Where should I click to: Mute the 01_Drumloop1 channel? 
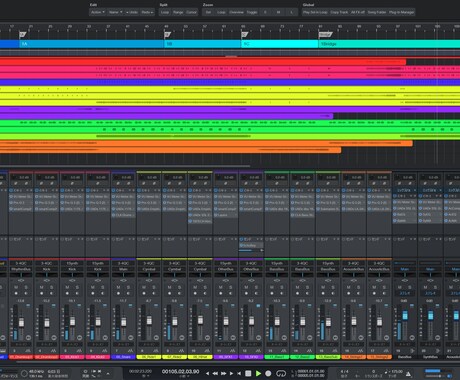pos(16,287)
